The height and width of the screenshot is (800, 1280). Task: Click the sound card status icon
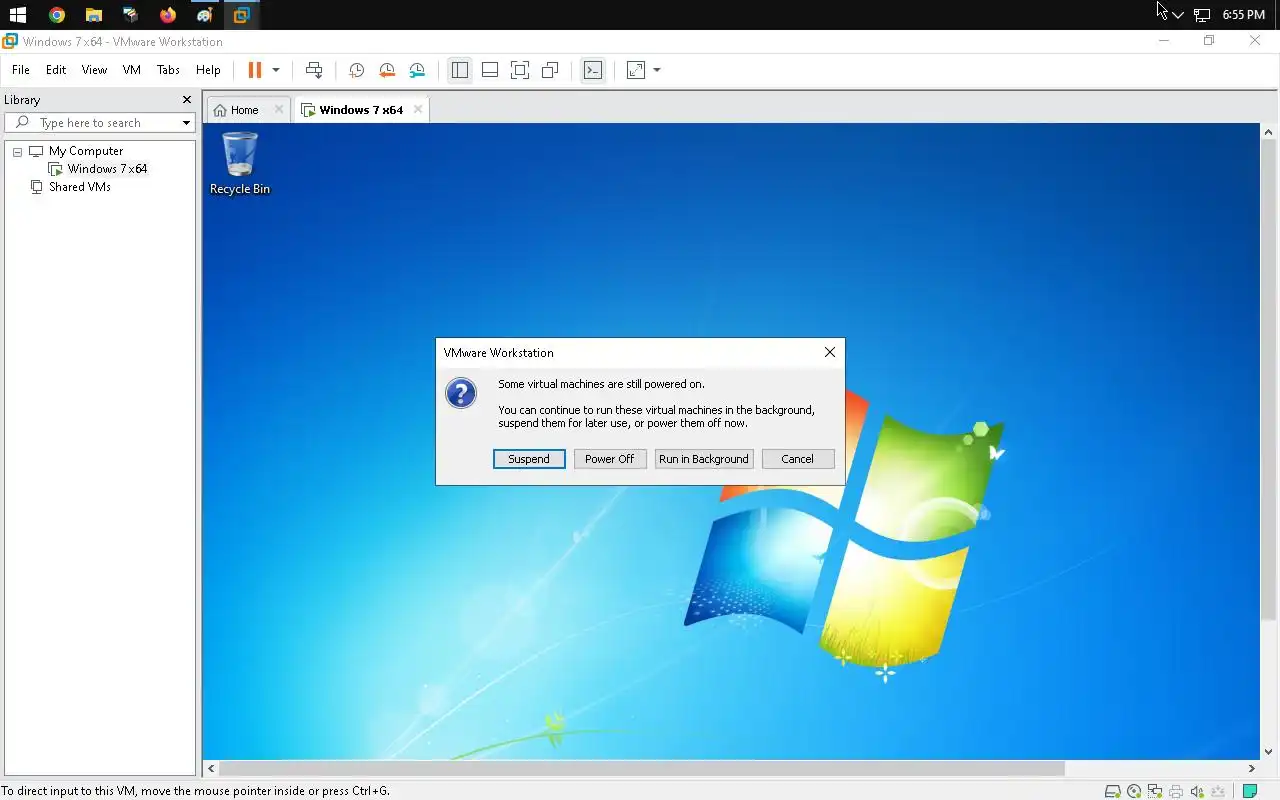[x=1197, y=791]
